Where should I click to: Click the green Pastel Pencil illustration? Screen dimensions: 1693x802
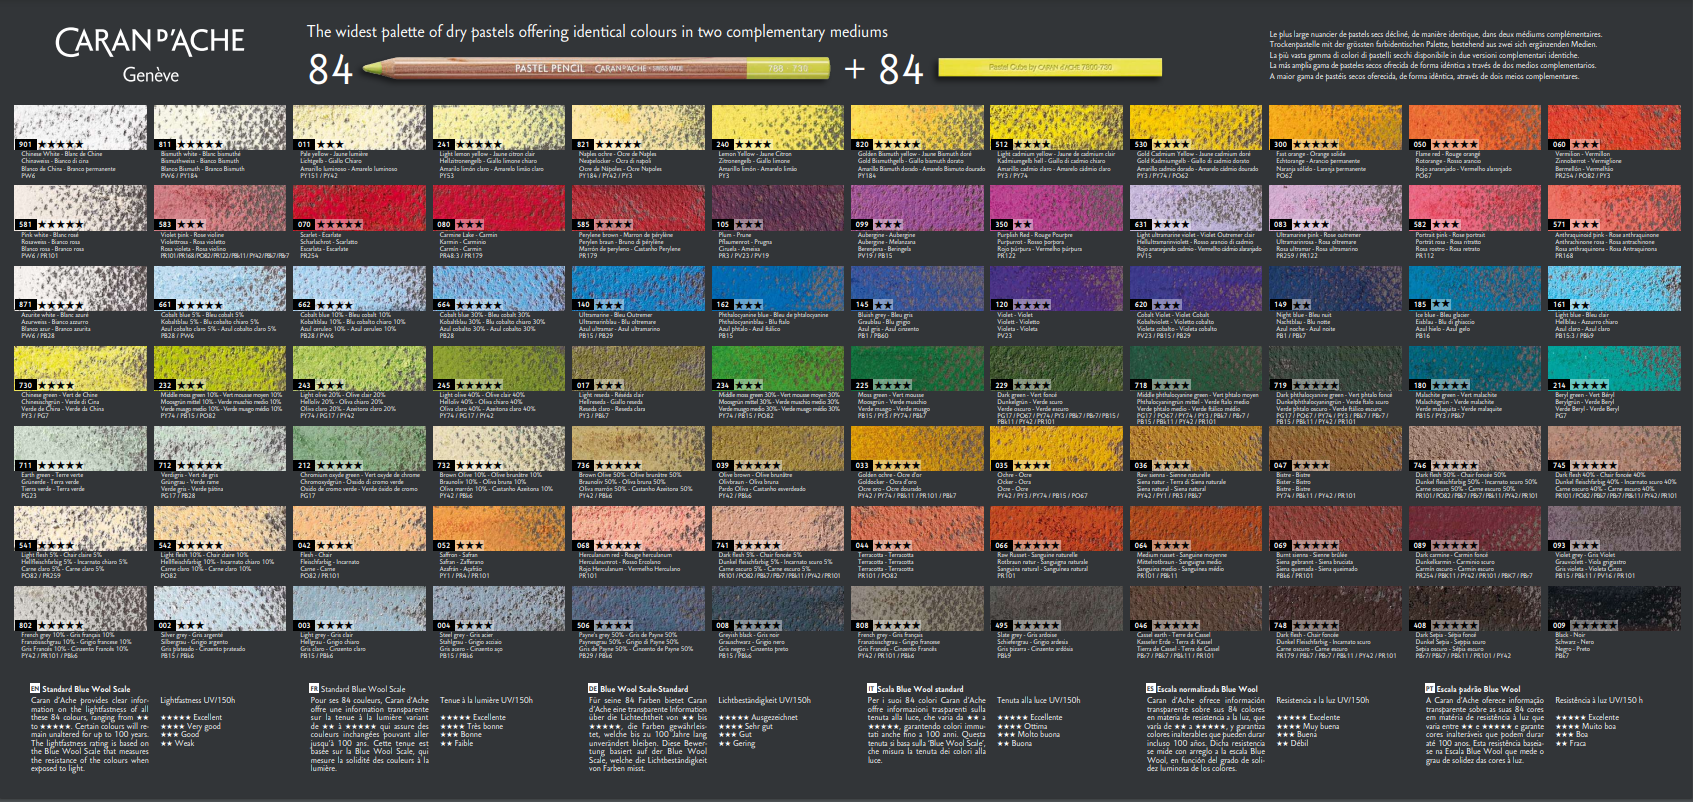595,68
